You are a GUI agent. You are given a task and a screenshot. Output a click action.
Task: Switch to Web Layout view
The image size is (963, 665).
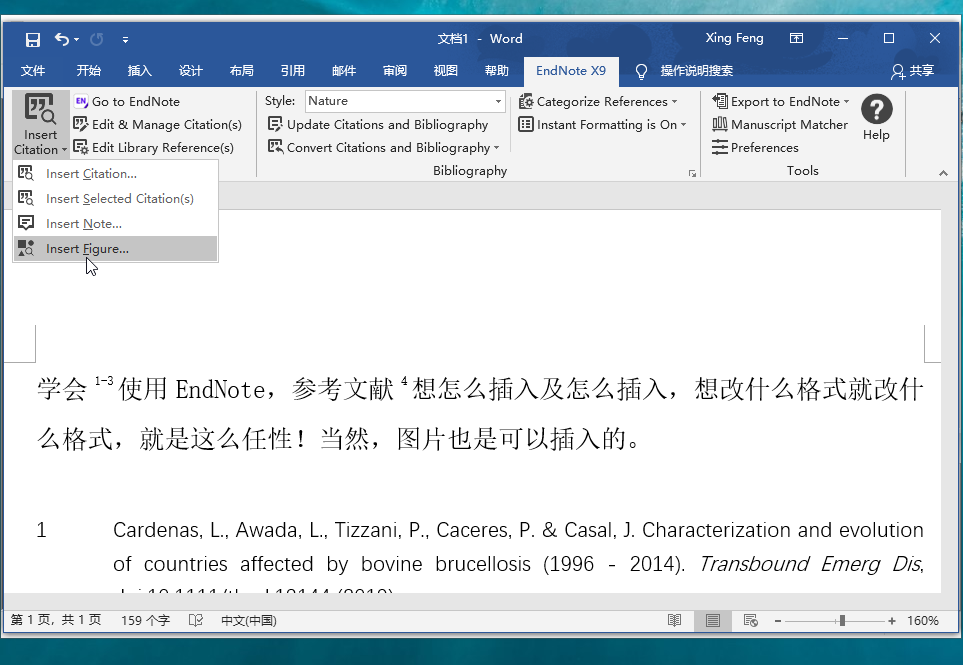(x=751, y=620)
